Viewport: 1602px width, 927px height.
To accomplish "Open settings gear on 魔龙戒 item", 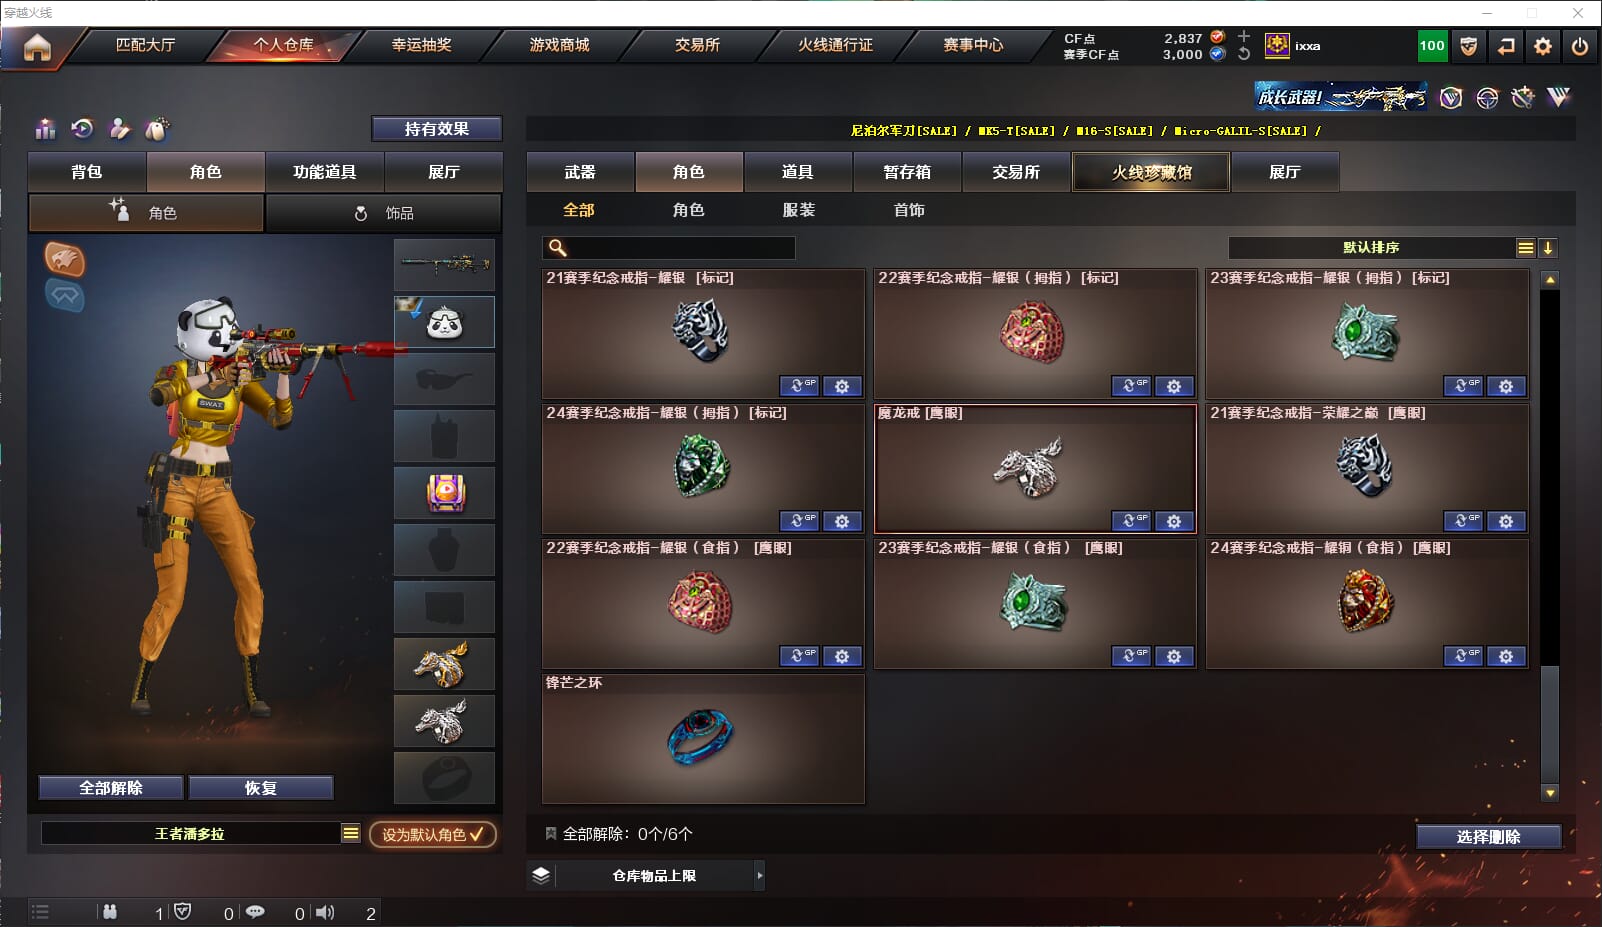I will pos(1174,521).
